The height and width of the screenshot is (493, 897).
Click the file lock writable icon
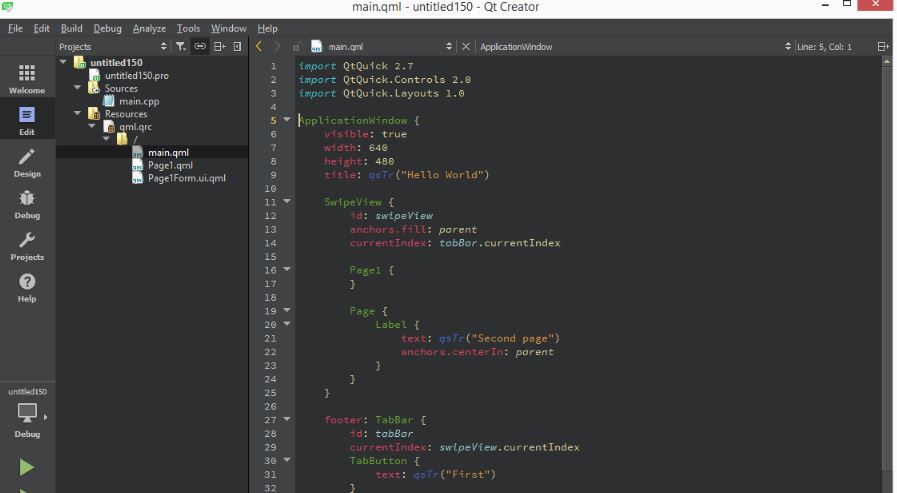[x=296, y=47]
